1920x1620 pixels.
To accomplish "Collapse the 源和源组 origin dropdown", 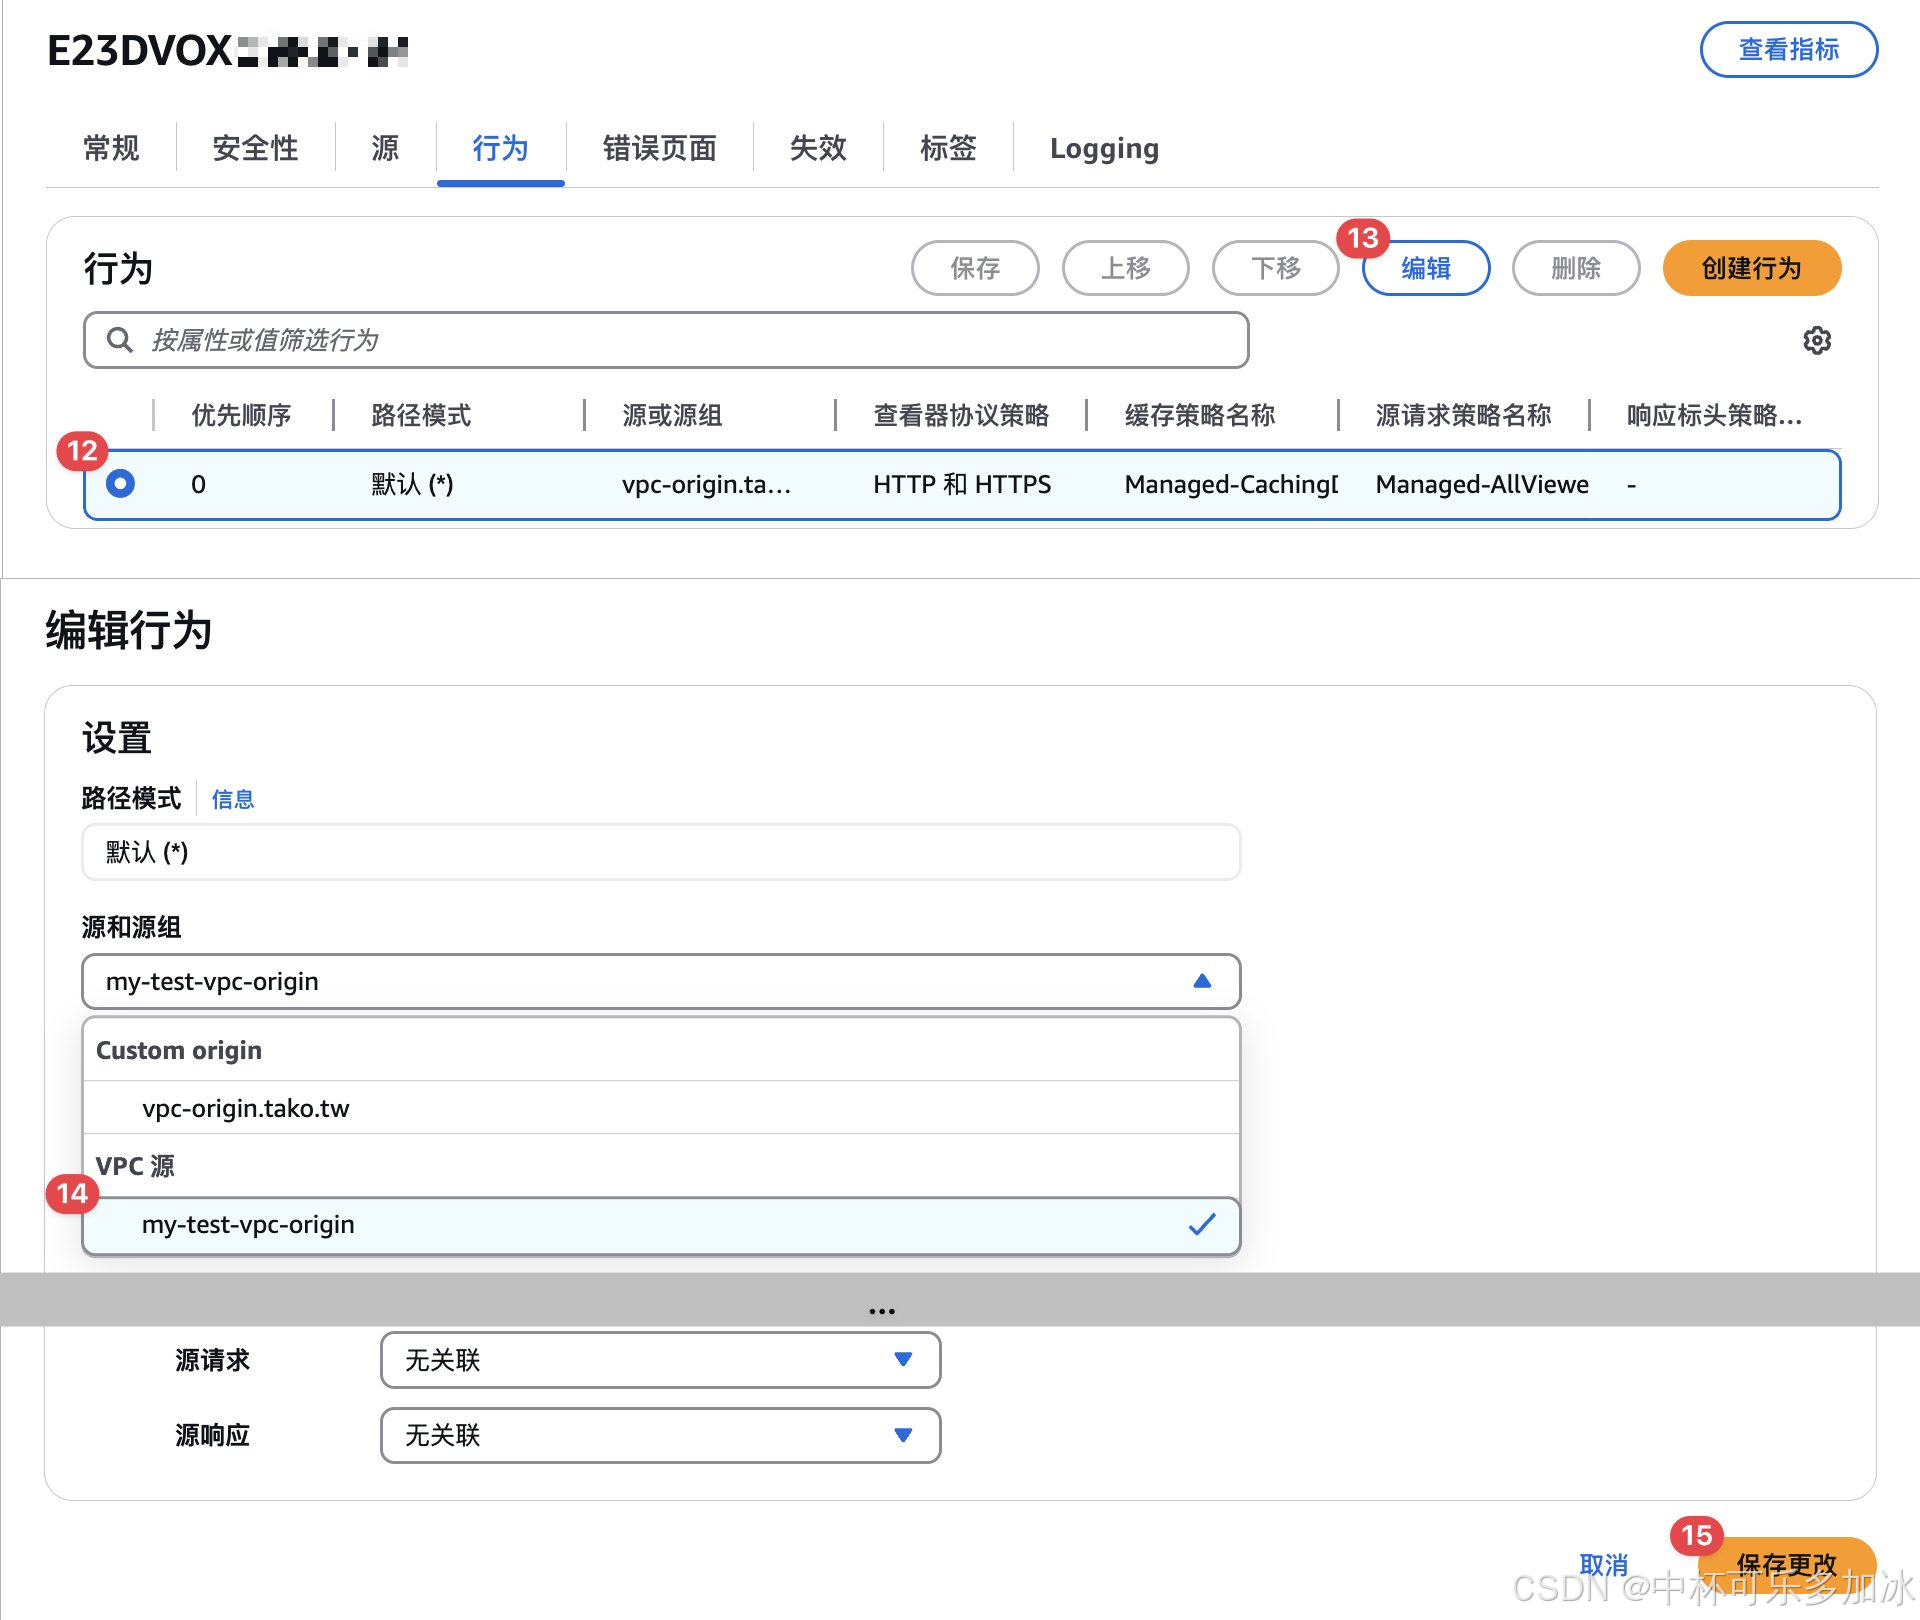I will pyautogui.click(x=1201, y=981).
